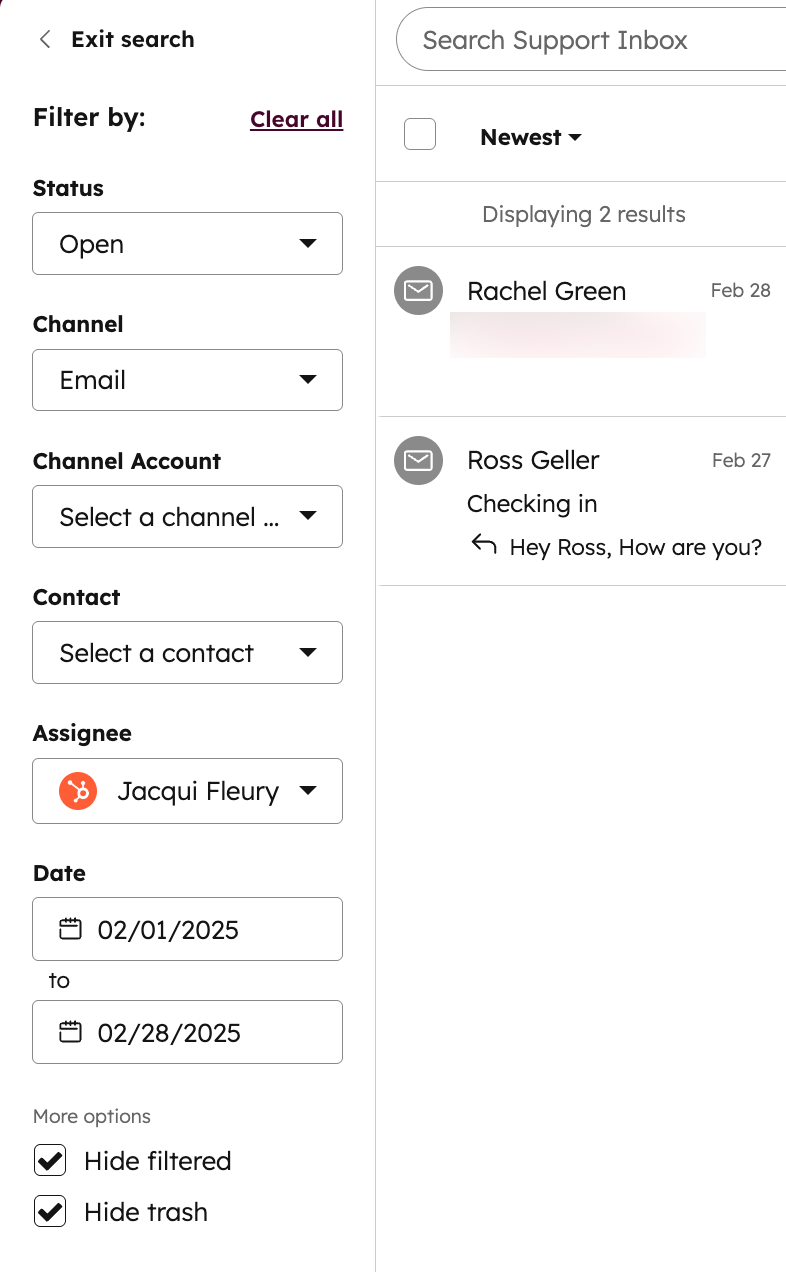Image resolution: width=786 pixels, height=1272 pixels.
Task: Select the 02/01/2025 date field
Action: (x=187, y=929)
